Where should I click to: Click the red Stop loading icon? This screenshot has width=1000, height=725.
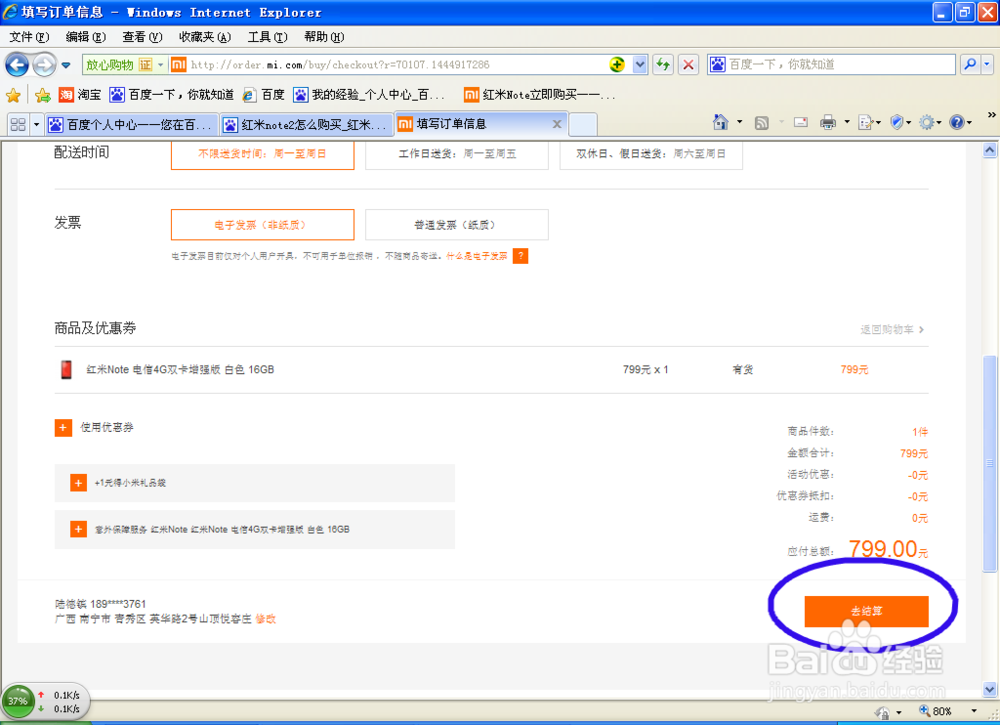coord(688,64)
